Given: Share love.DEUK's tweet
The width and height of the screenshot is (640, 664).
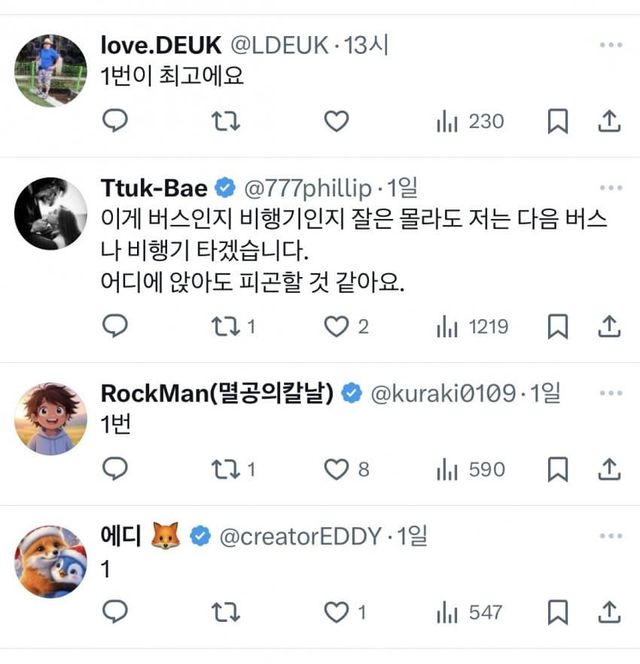Looking at the screenshot, I should 608,122.
